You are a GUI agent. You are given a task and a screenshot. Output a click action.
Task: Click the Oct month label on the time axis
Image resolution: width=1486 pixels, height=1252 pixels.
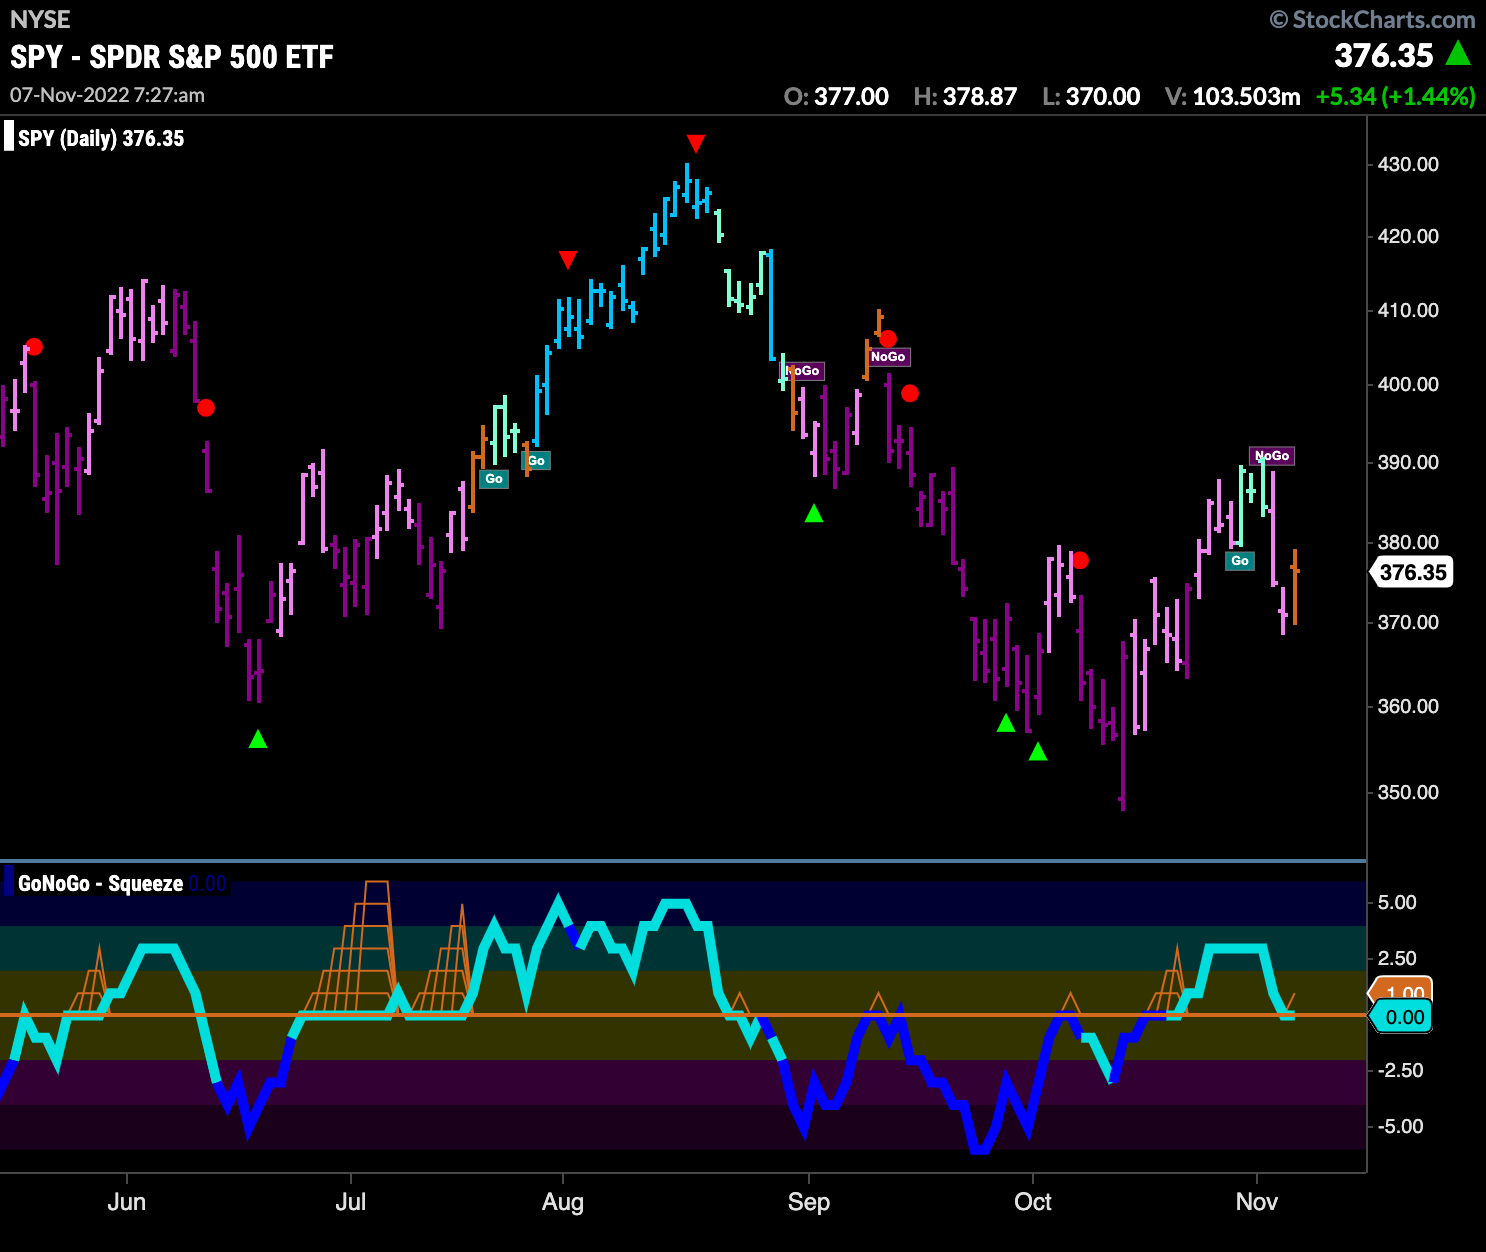pyautogui.click(x=1033, y=1201)
